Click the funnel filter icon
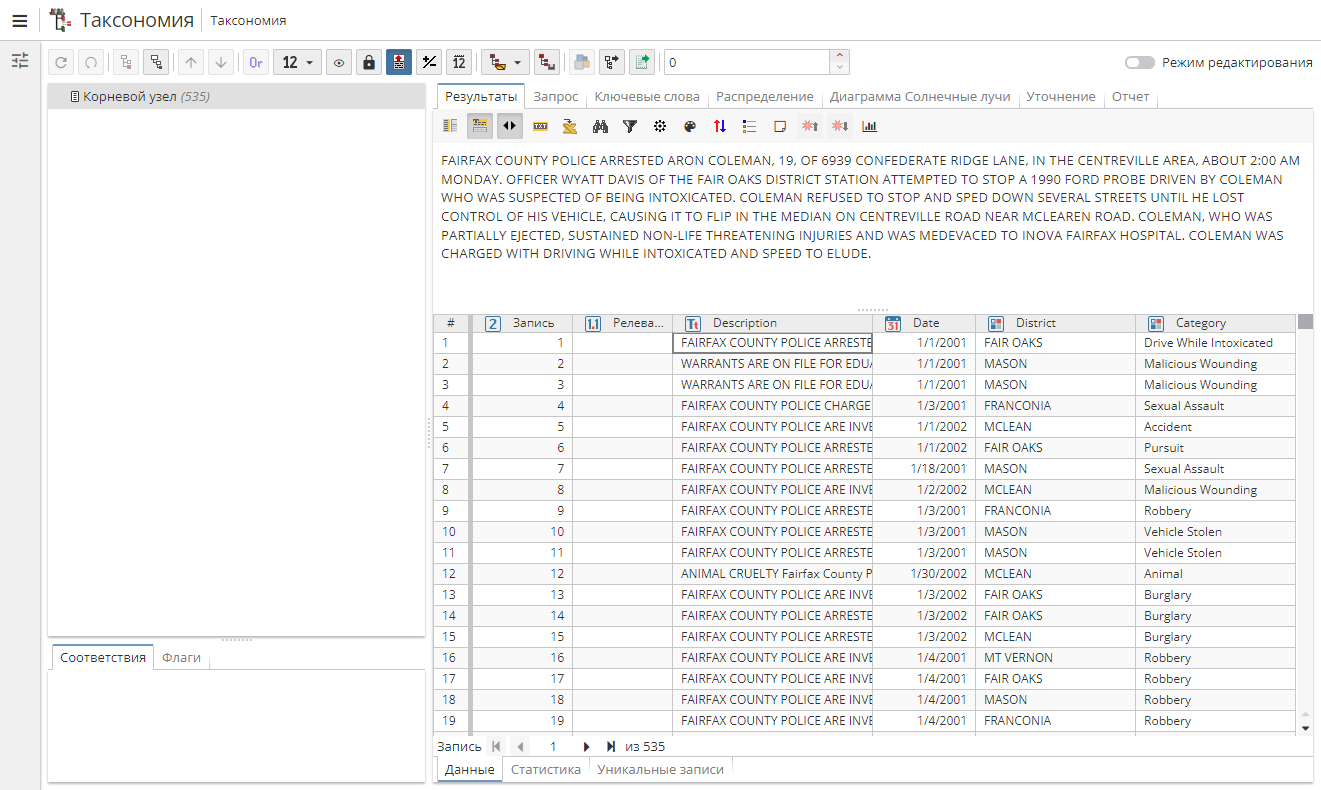Image resolution: width=1321 pixels, height=790 pixels. coord(630,126)
